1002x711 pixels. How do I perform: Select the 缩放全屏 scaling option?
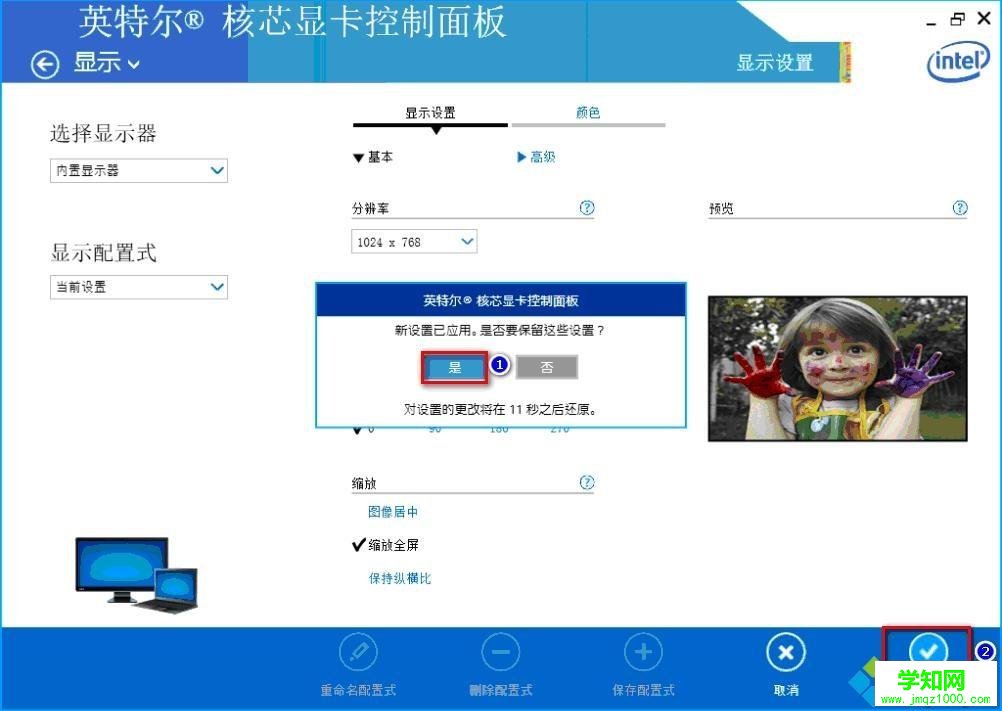pyautogui.click(x=386, y=545)
